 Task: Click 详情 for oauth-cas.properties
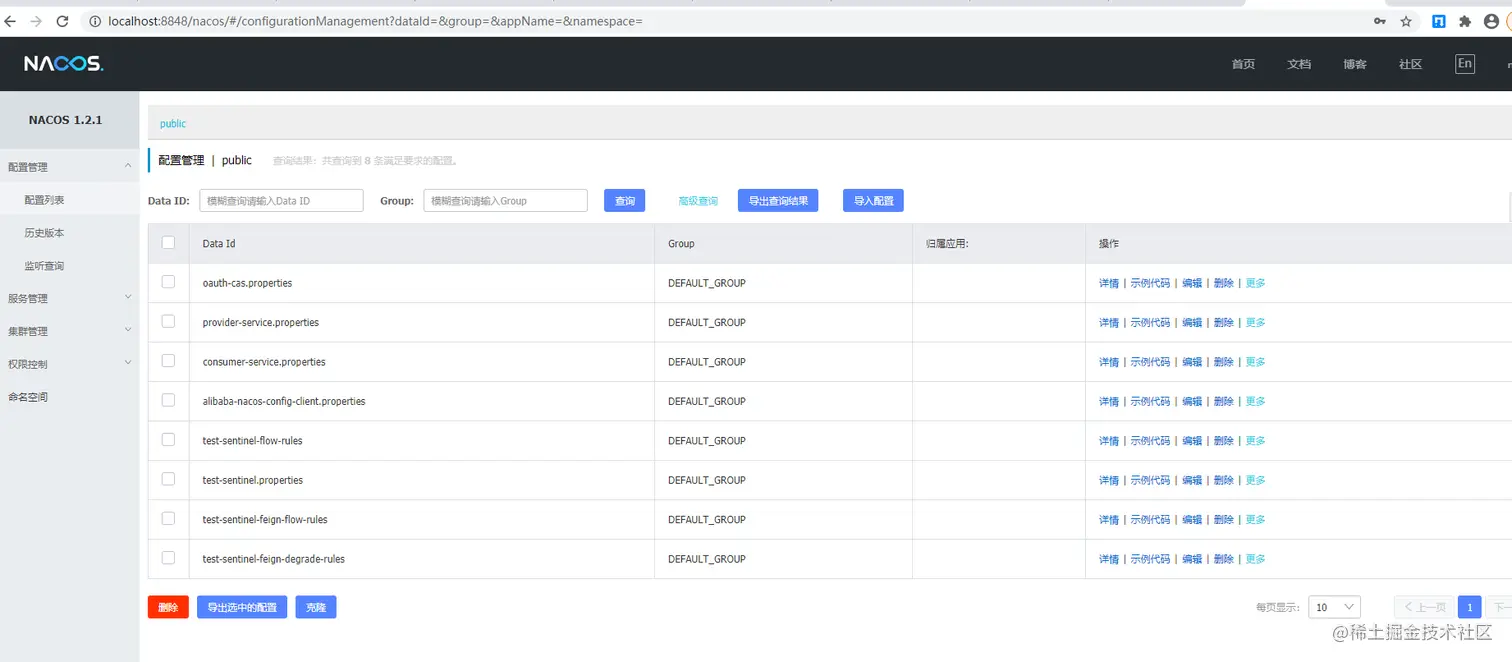click(x=1109, y=283)
